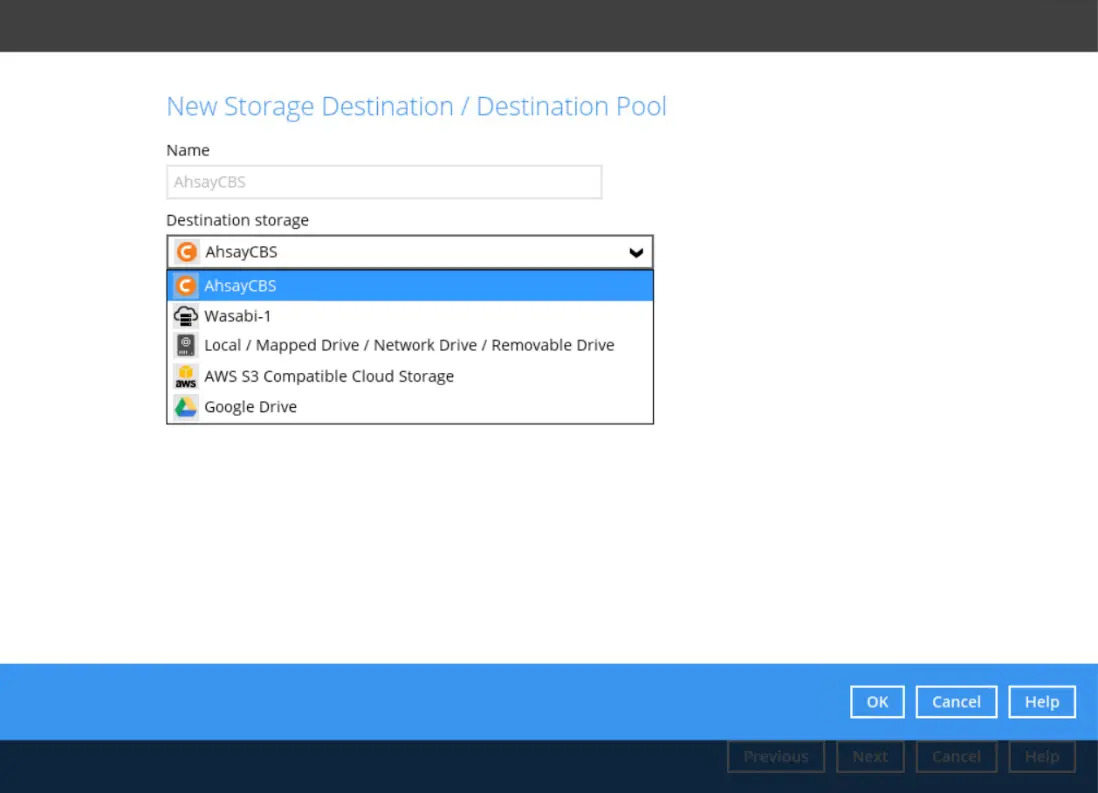Choose Wasabi-1 from the destination list
The image size is (1098, 793).
point(238,316)
